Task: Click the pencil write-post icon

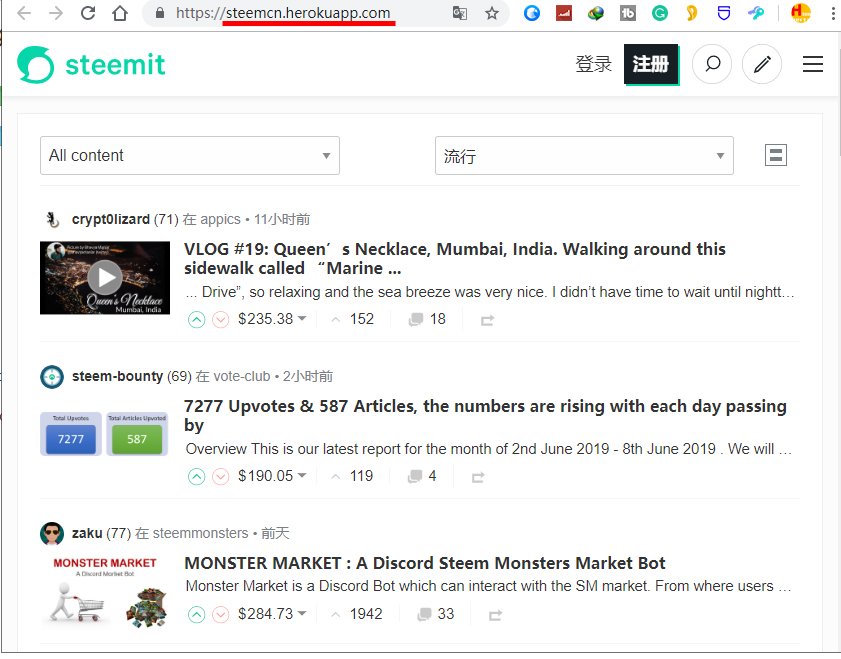Action: click(762, 64)
